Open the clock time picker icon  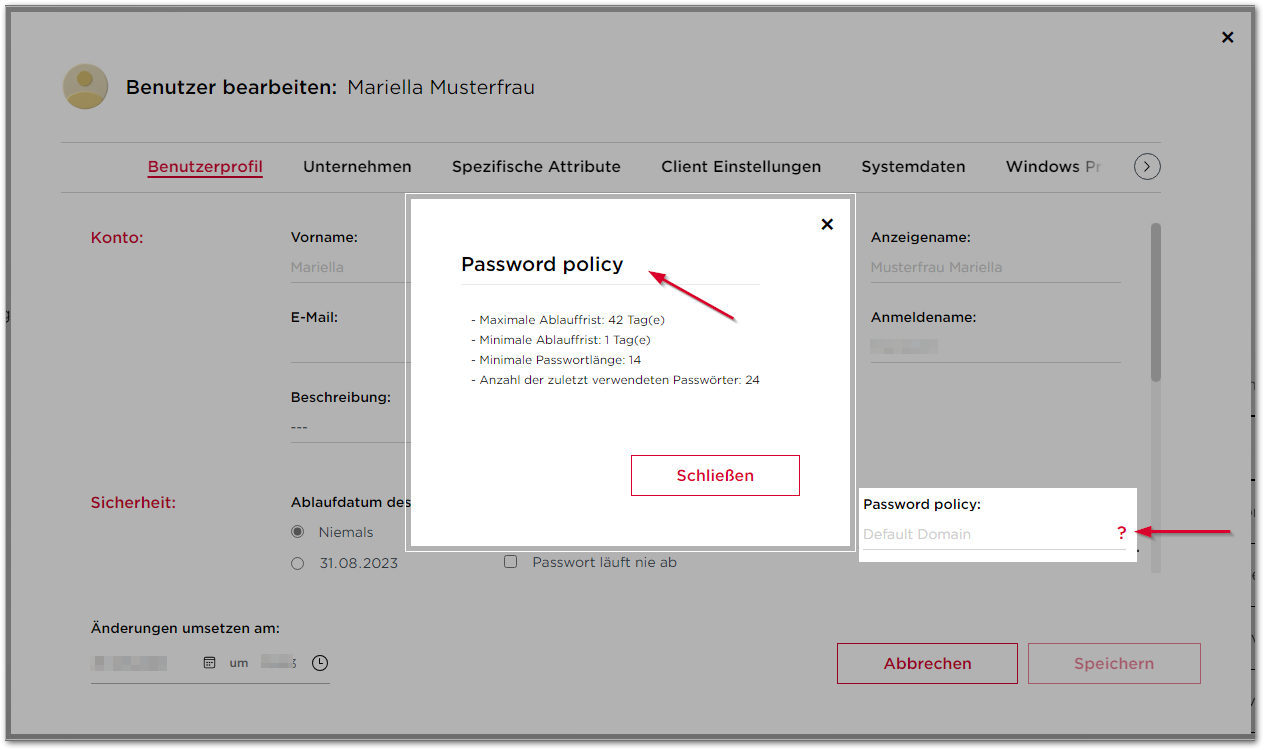pos(320,663)
